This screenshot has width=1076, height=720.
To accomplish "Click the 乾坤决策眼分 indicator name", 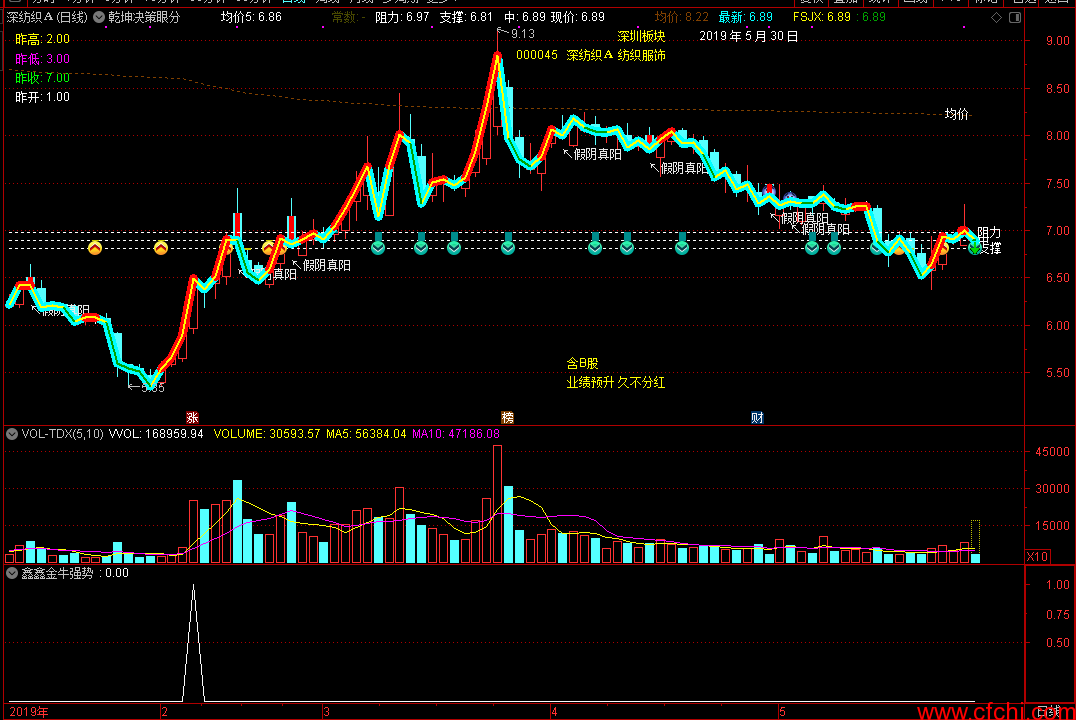I will click(144, 17).
